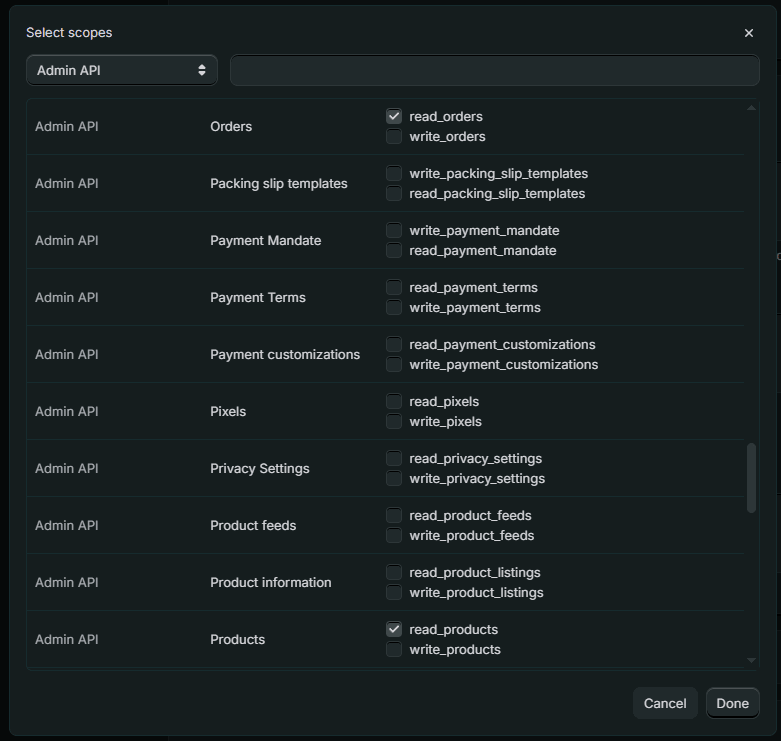Enable write_payment_customizations scope
The height and width of the screenshot is (741, 781).
tap(394, 364)
